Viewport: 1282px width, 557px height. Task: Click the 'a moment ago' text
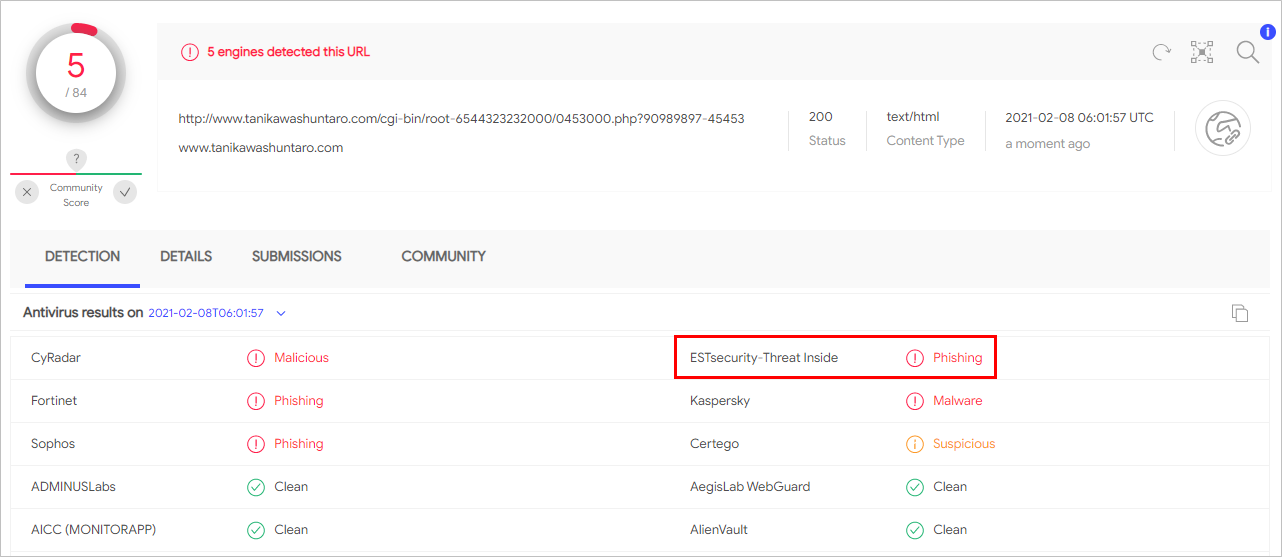point(1047,144)
